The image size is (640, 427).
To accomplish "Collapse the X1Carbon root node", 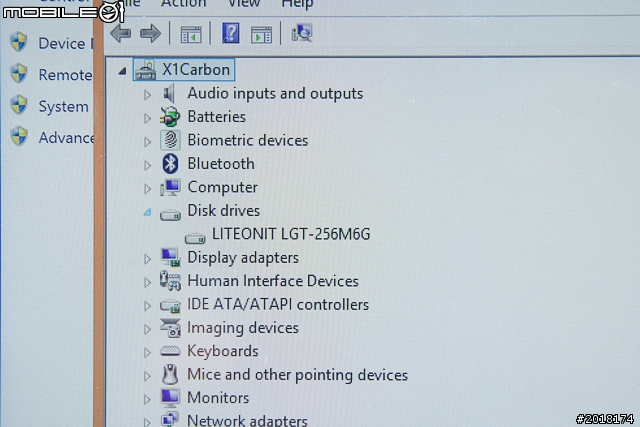I will point(122,71).
